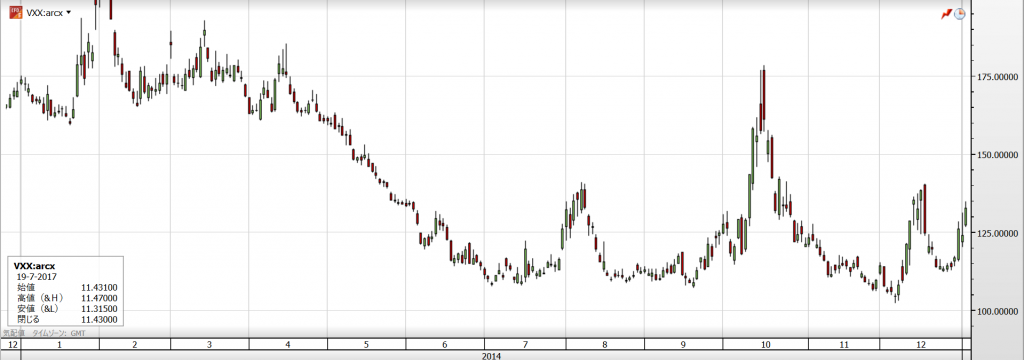The height and width of the screenshot is (360, 1024).
Task: Open the VXX:arcx symbol dropdown arrow
Action: click(x=69, y=12)
